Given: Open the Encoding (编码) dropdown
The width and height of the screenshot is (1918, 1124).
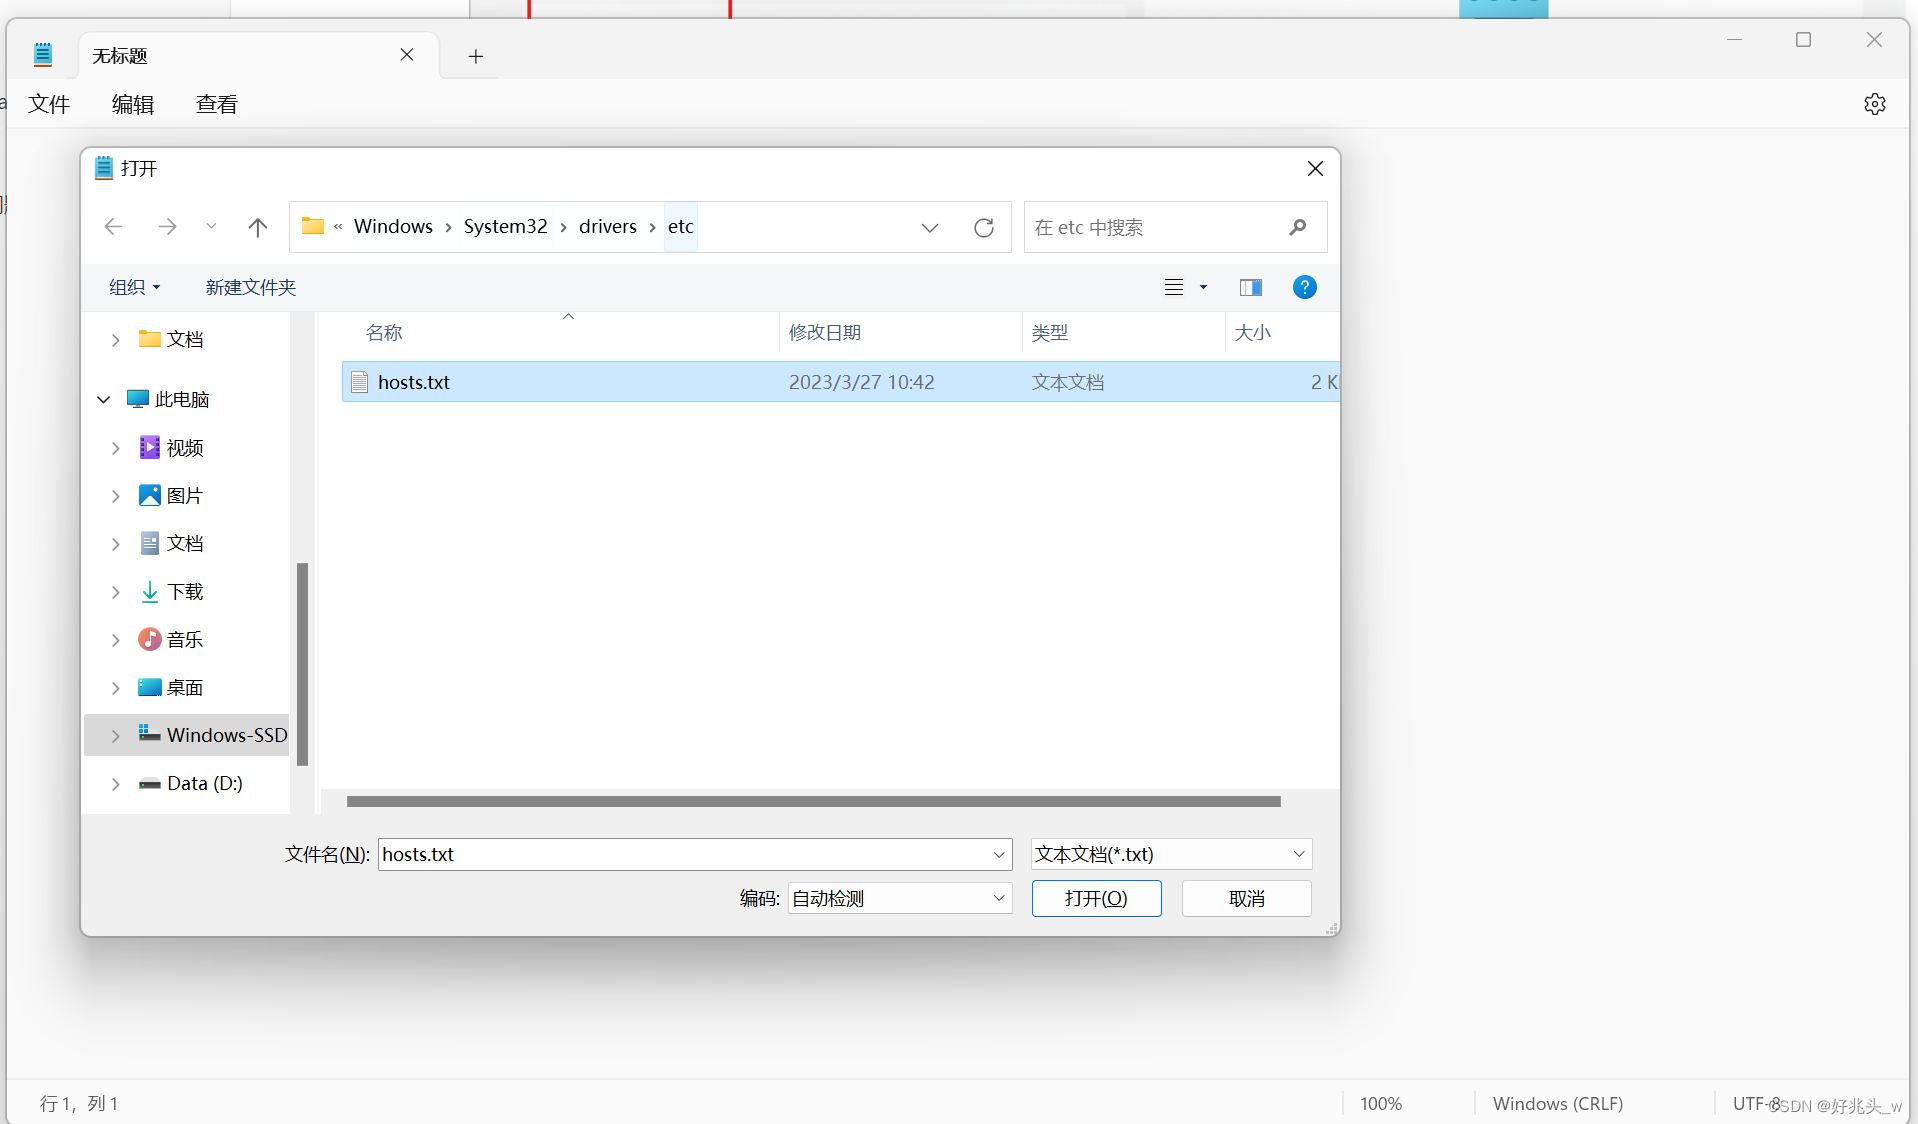Looking at the screenshot, I should (x=900, y=898).
